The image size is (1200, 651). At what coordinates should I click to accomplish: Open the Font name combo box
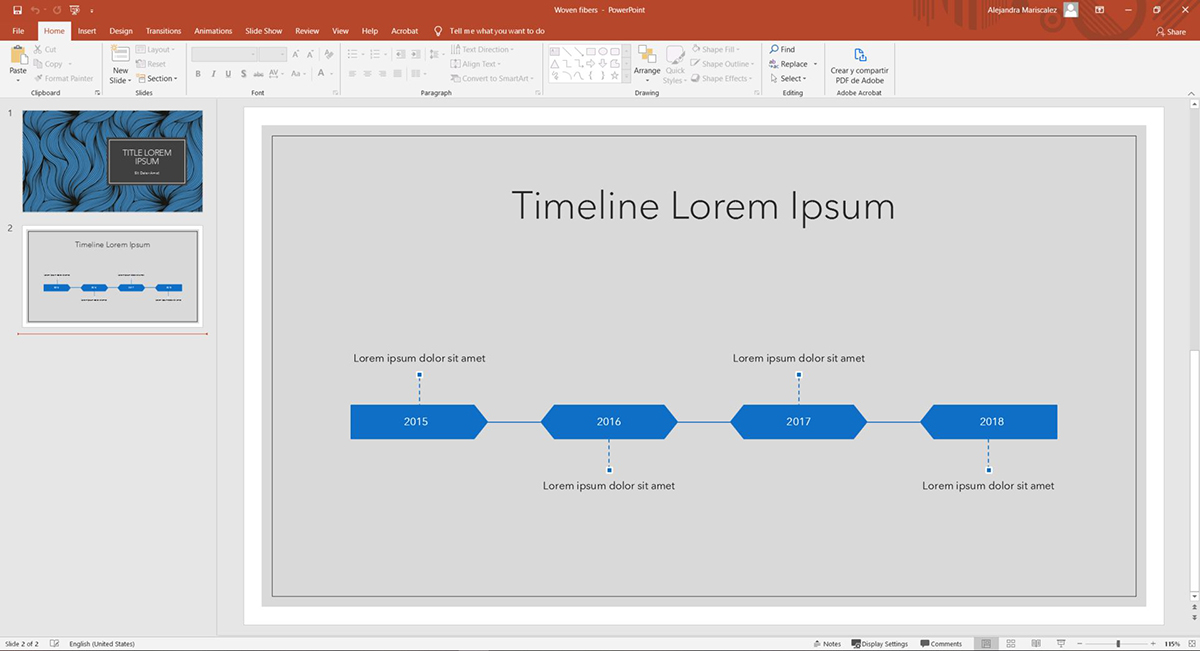click(x=225, y=54)
